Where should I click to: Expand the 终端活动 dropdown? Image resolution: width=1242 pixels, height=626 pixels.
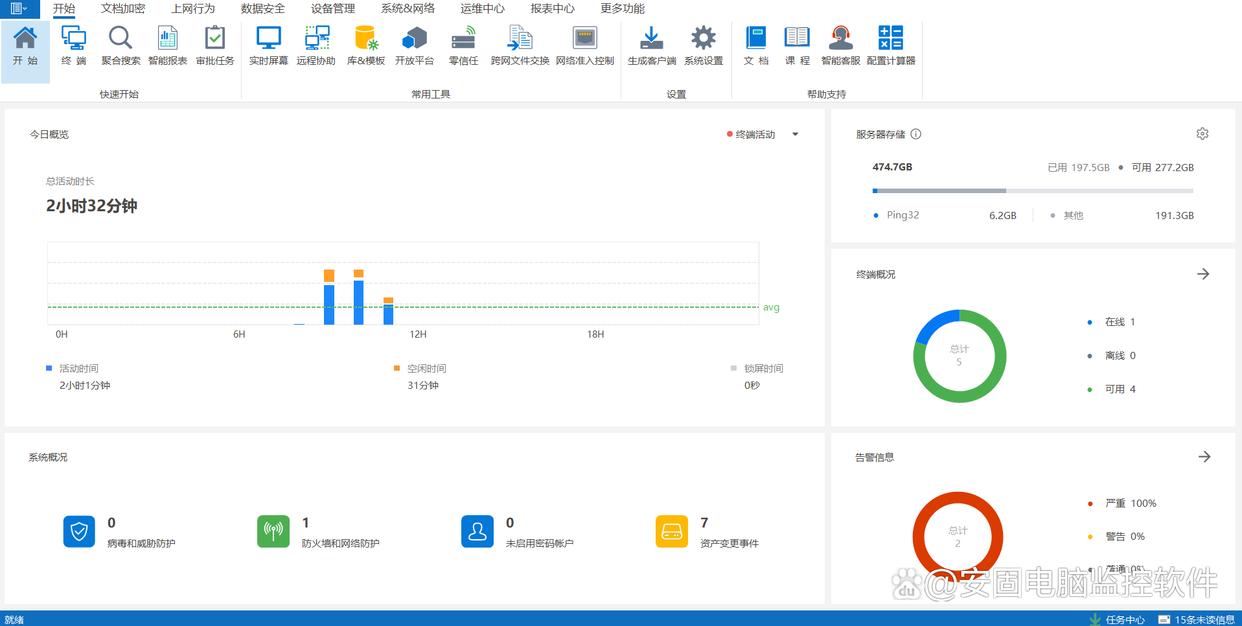pyautogui.click(x=795, y=135)
